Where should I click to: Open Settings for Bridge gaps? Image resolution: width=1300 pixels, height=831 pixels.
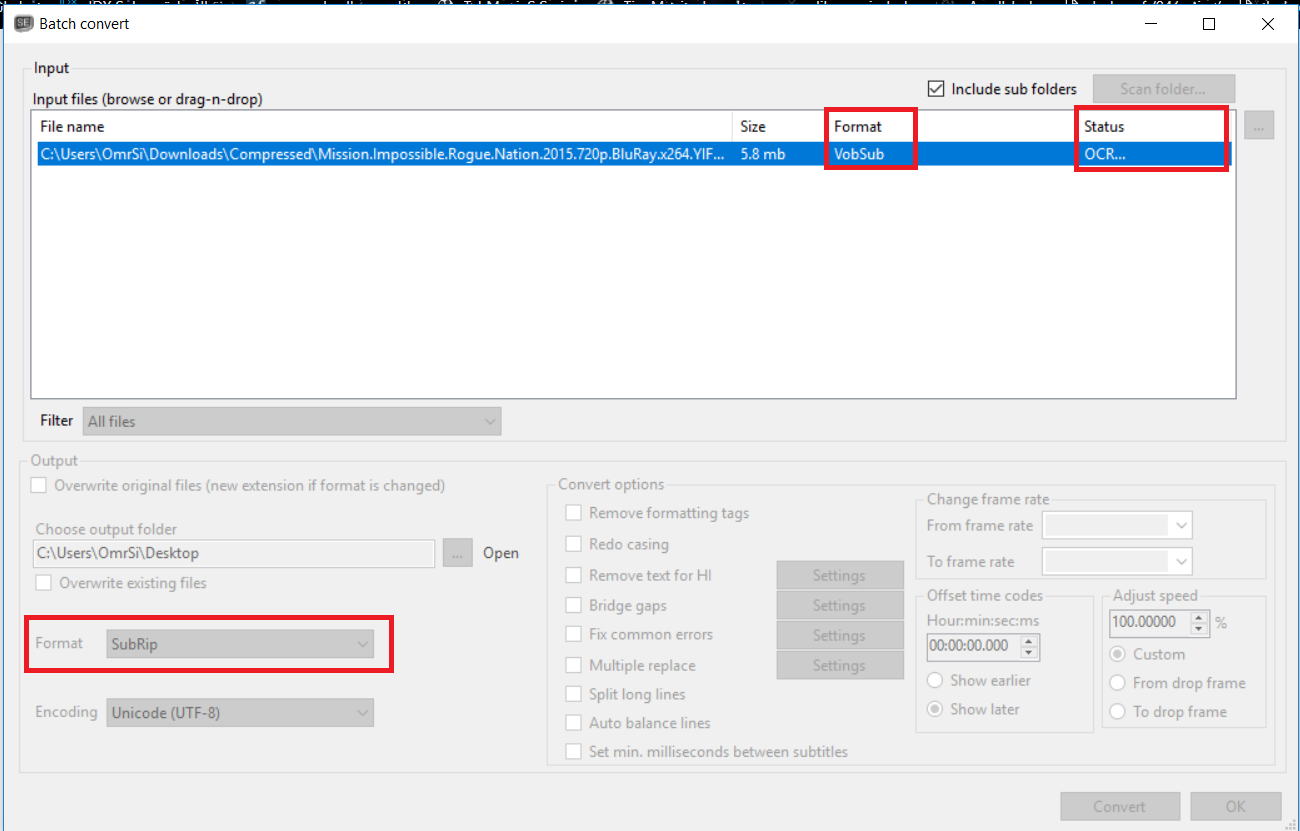point(840,605)
